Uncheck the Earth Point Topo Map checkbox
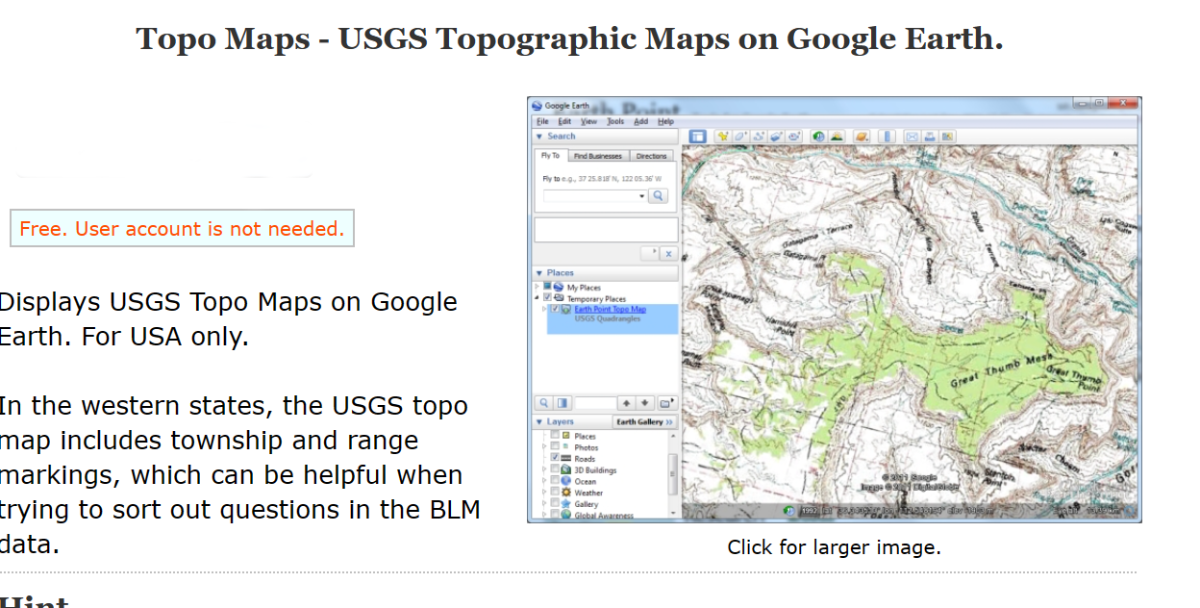Screen dimensions: 1200x608 [x=555, y=309]
